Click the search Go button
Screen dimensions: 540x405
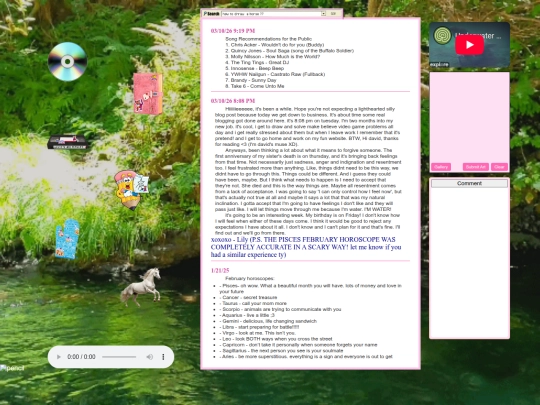333,13
